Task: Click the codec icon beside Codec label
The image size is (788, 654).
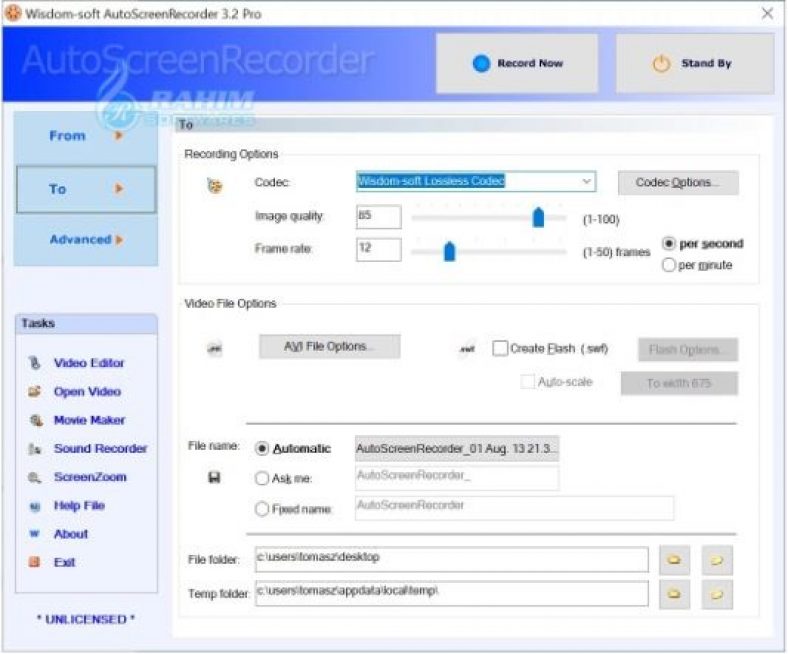Action: click(215, 185)
